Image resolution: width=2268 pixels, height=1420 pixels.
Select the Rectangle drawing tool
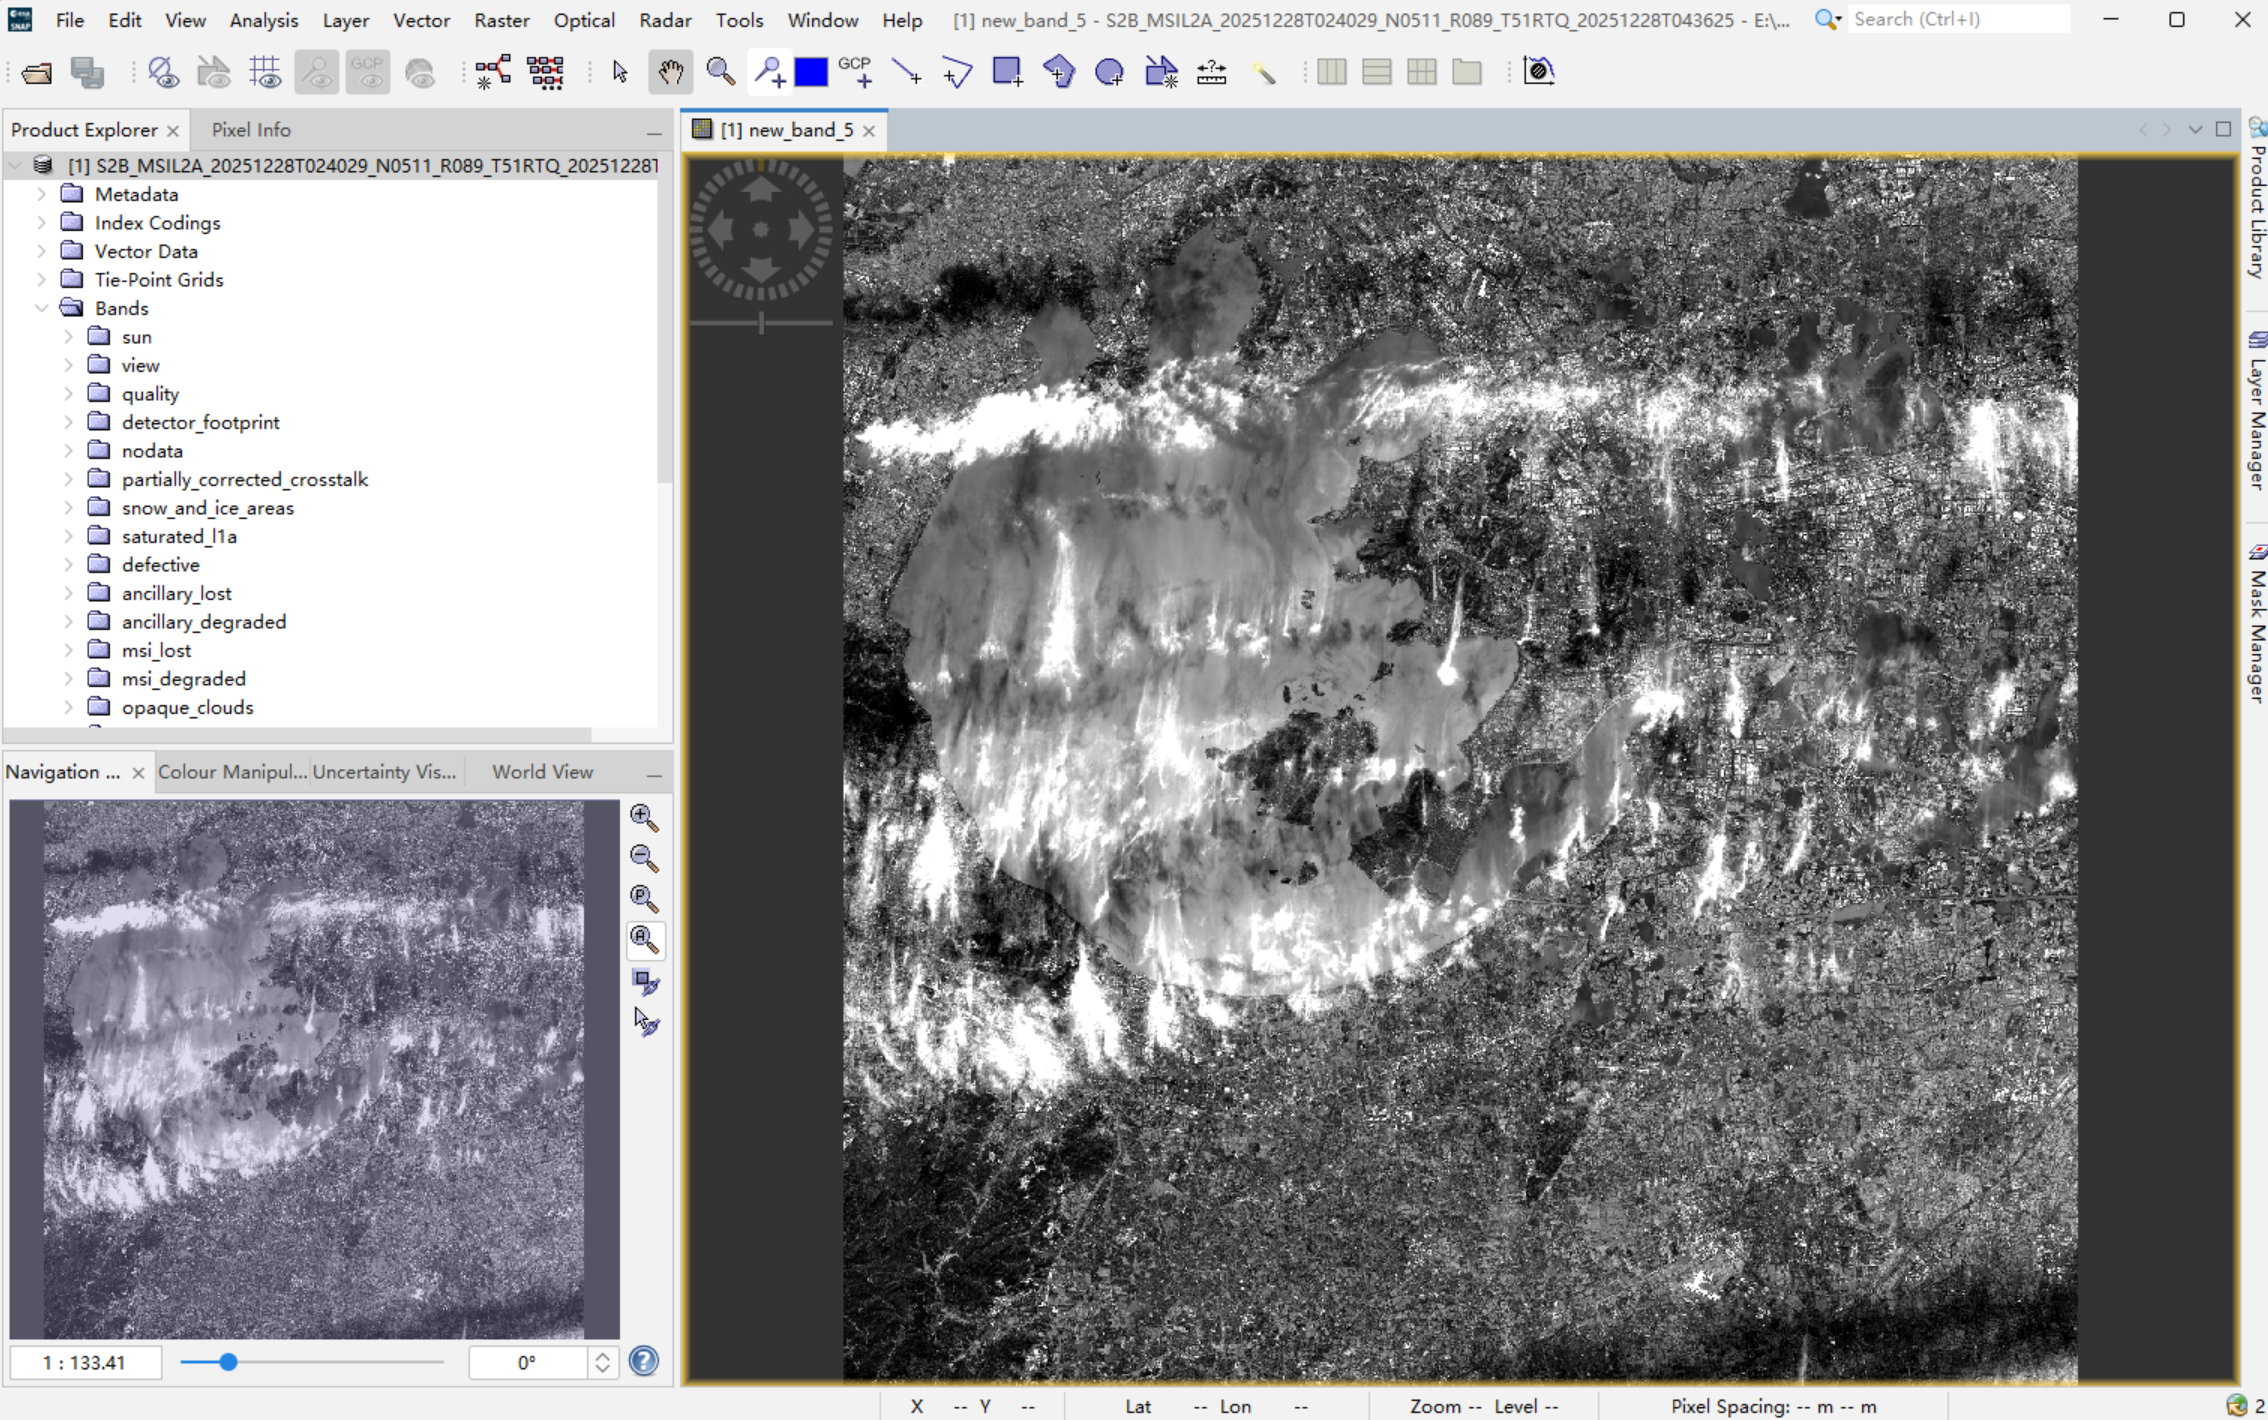click(x=1007, y=71)
